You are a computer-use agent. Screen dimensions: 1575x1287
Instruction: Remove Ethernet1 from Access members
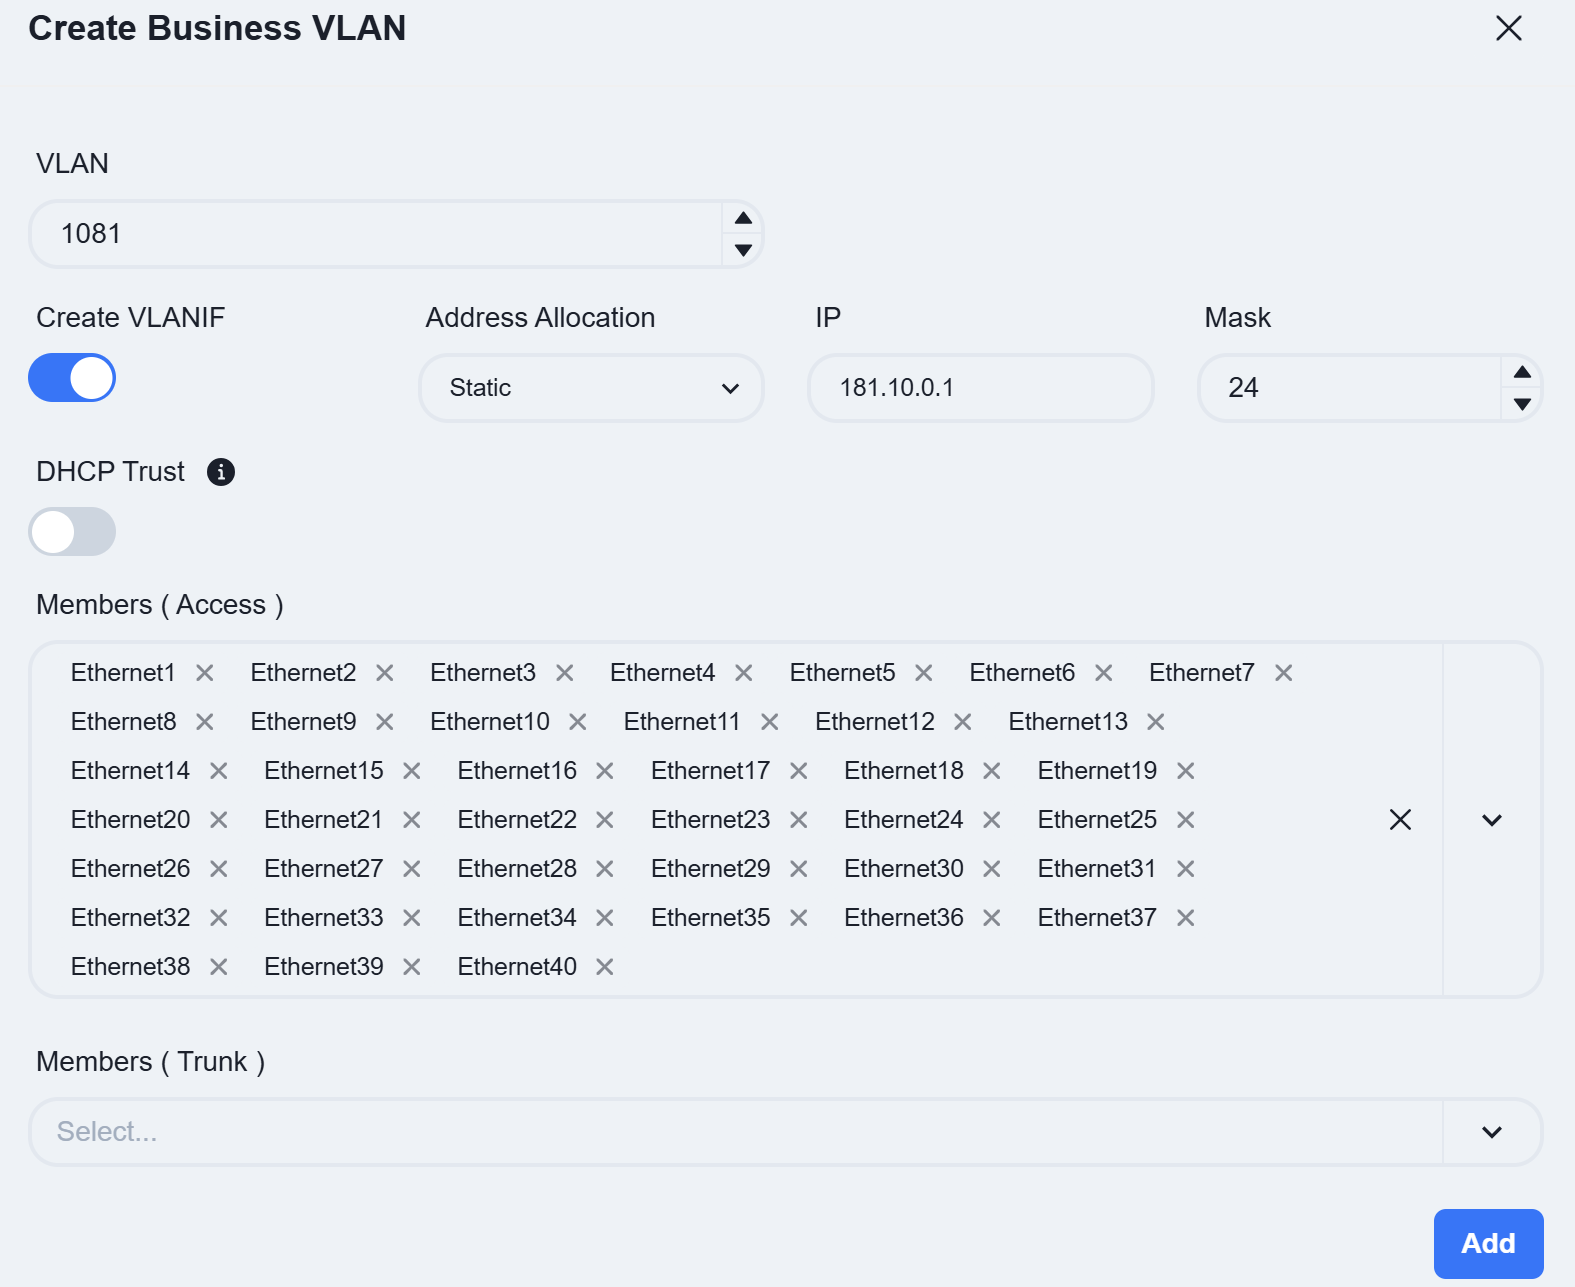coord(205,673)
